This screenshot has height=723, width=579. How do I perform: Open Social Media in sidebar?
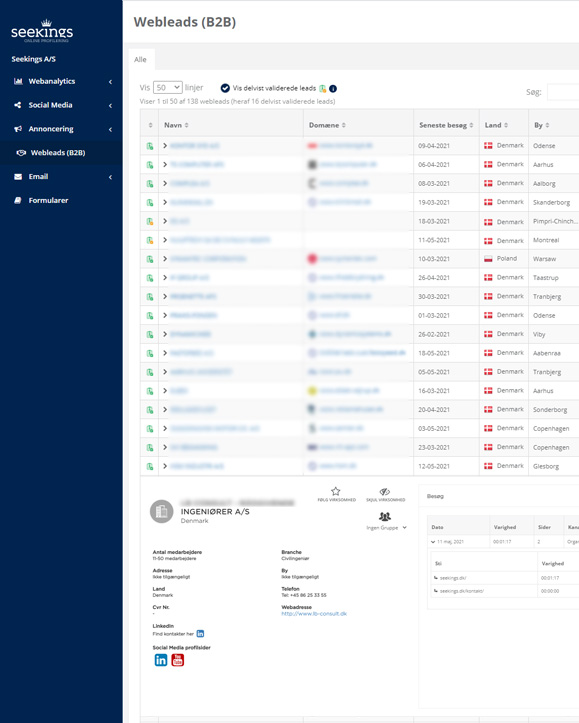(x=50, y=105)
